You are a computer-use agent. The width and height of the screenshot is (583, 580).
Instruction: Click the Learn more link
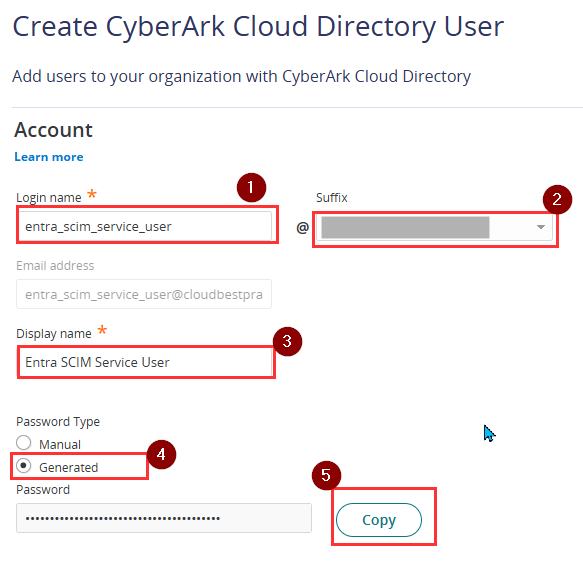pos(49,157)
